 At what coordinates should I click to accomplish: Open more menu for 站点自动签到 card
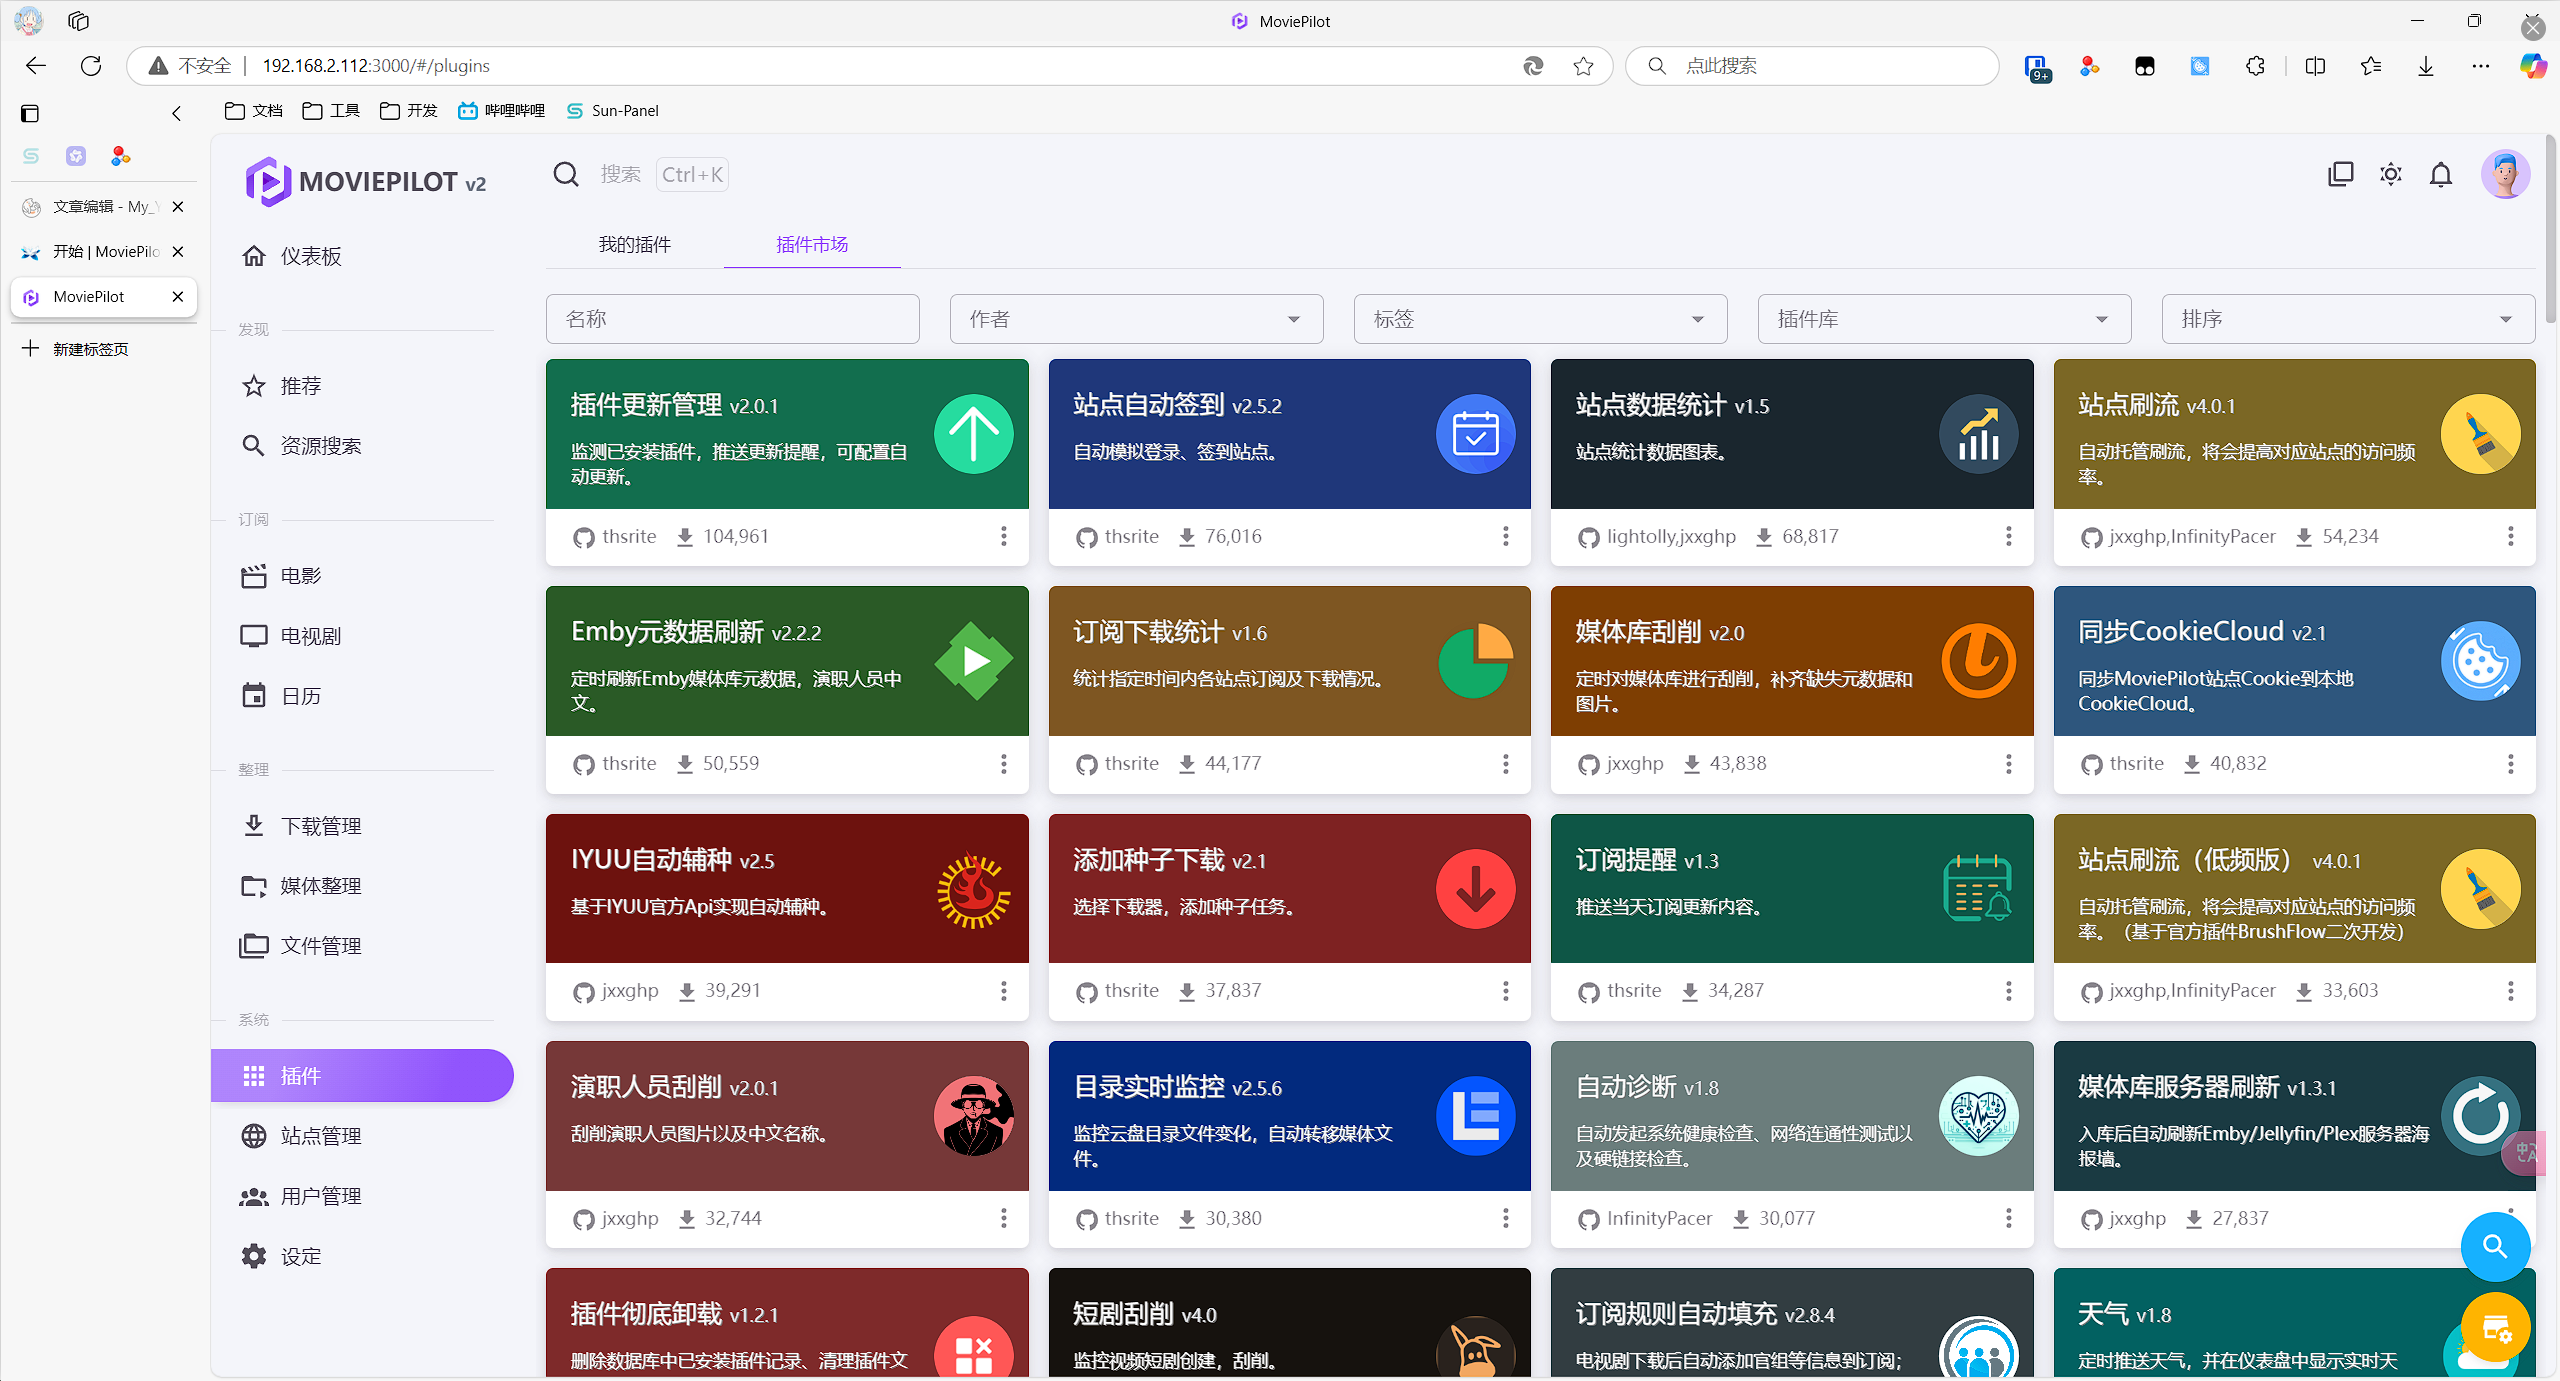(x=1505, y=537)
